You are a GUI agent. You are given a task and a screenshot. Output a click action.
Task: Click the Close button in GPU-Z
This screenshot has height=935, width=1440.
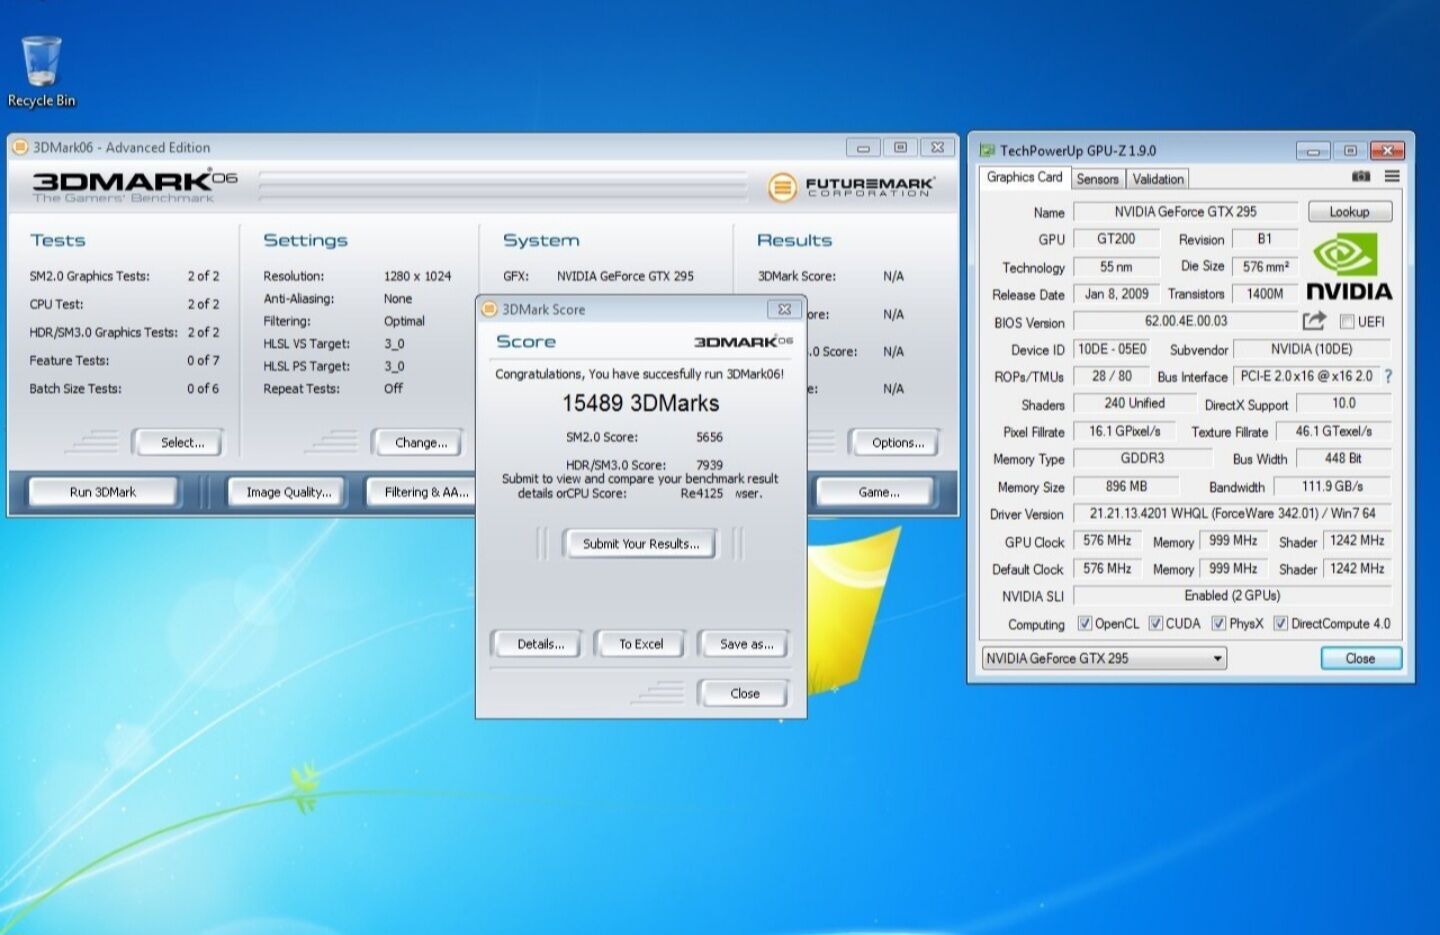1360,658
